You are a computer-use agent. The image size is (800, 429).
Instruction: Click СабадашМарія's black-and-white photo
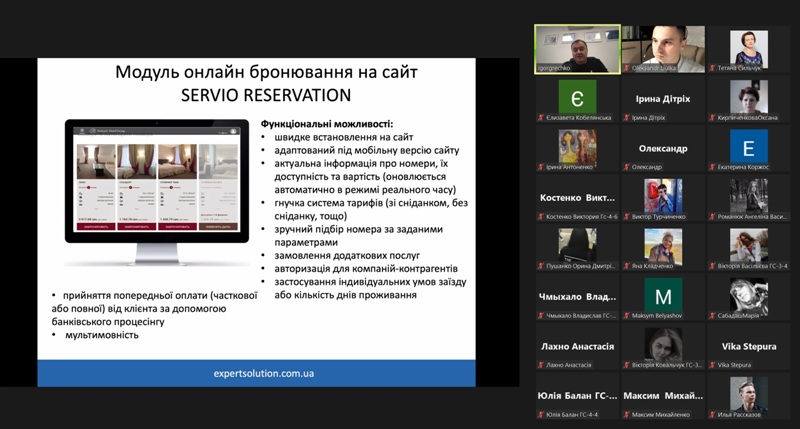point(748,295)
